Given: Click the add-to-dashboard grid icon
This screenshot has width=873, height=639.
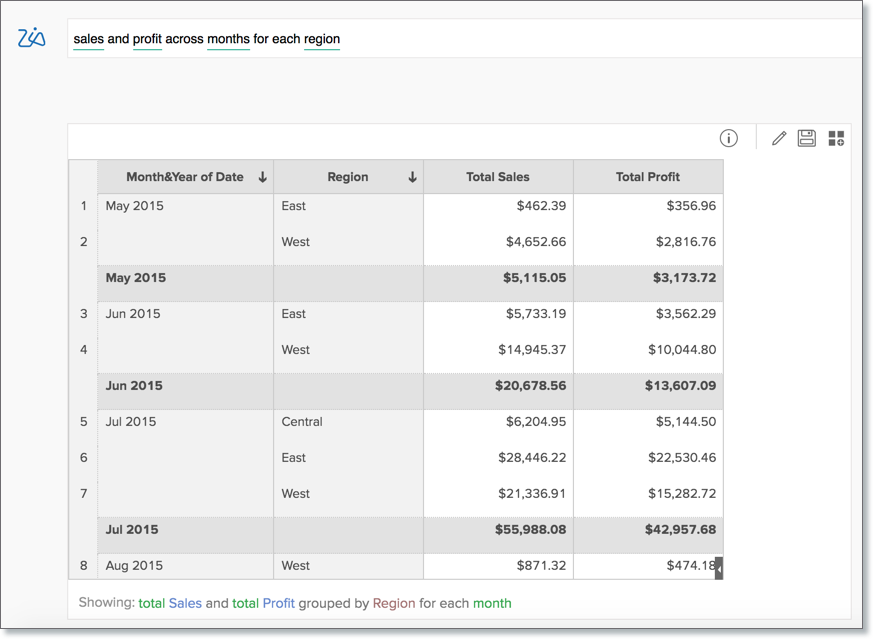Looking at the screenshot, I should click(836, 138).
